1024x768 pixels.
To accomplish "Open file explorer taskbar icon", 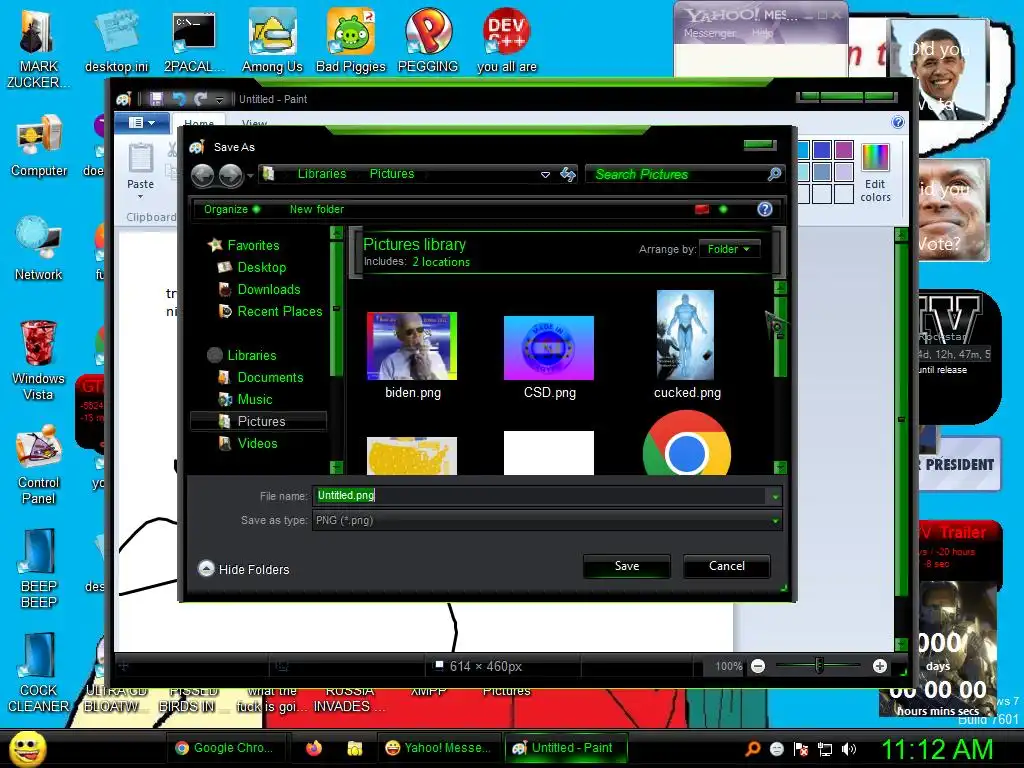I will (x=355, y=748).
